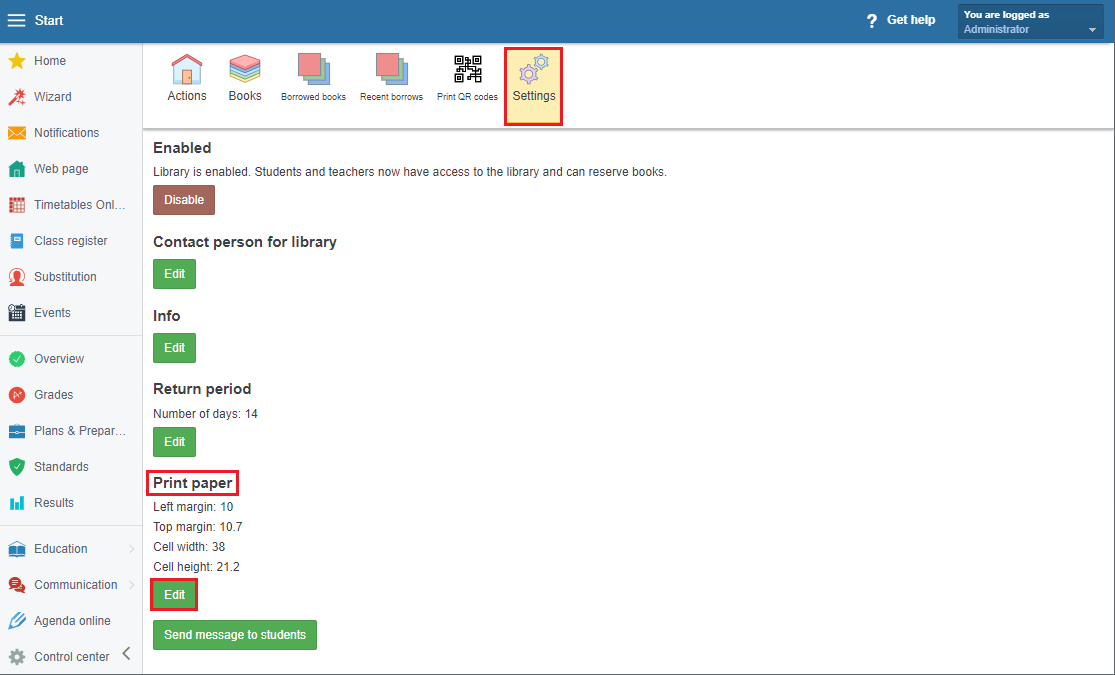The width and height of the screenshot is (1115, 675).
Task: Expand the Education submenu chevron
Action: (132, 549)
